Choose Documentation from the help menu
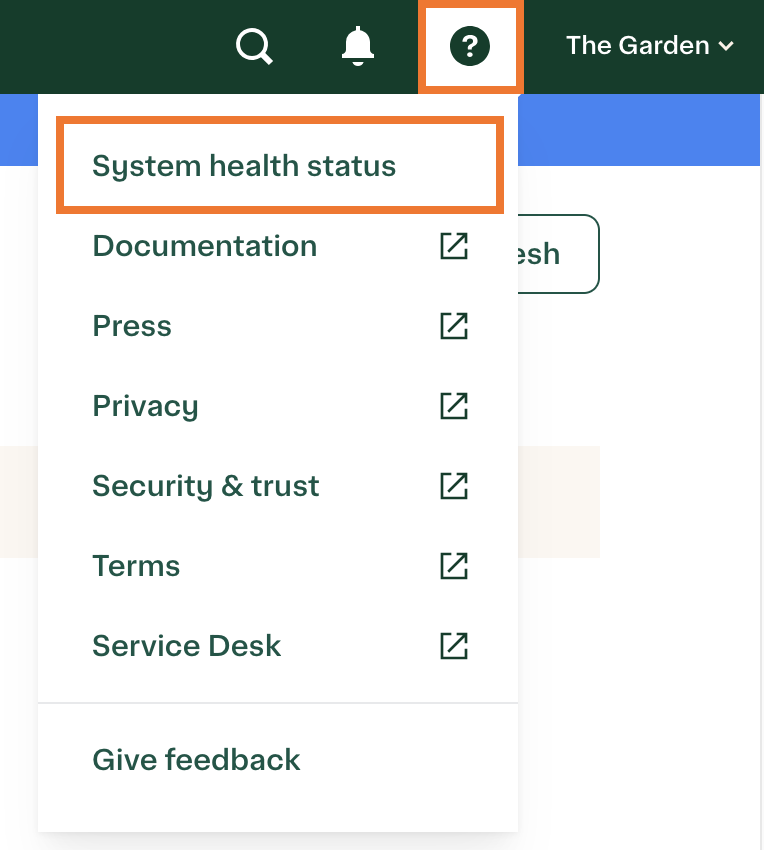764x850 pixels. tap(204, 246)
